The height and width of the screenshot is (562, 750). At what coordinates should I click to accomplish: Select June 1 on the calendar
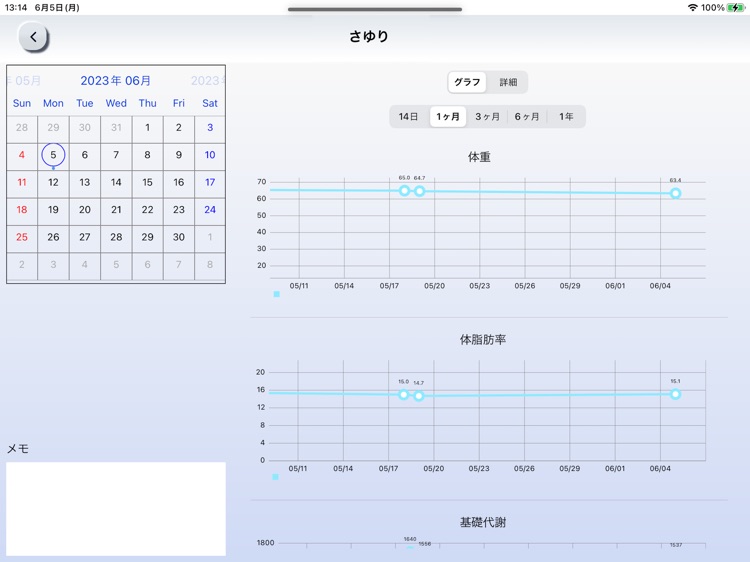(147, 128)
